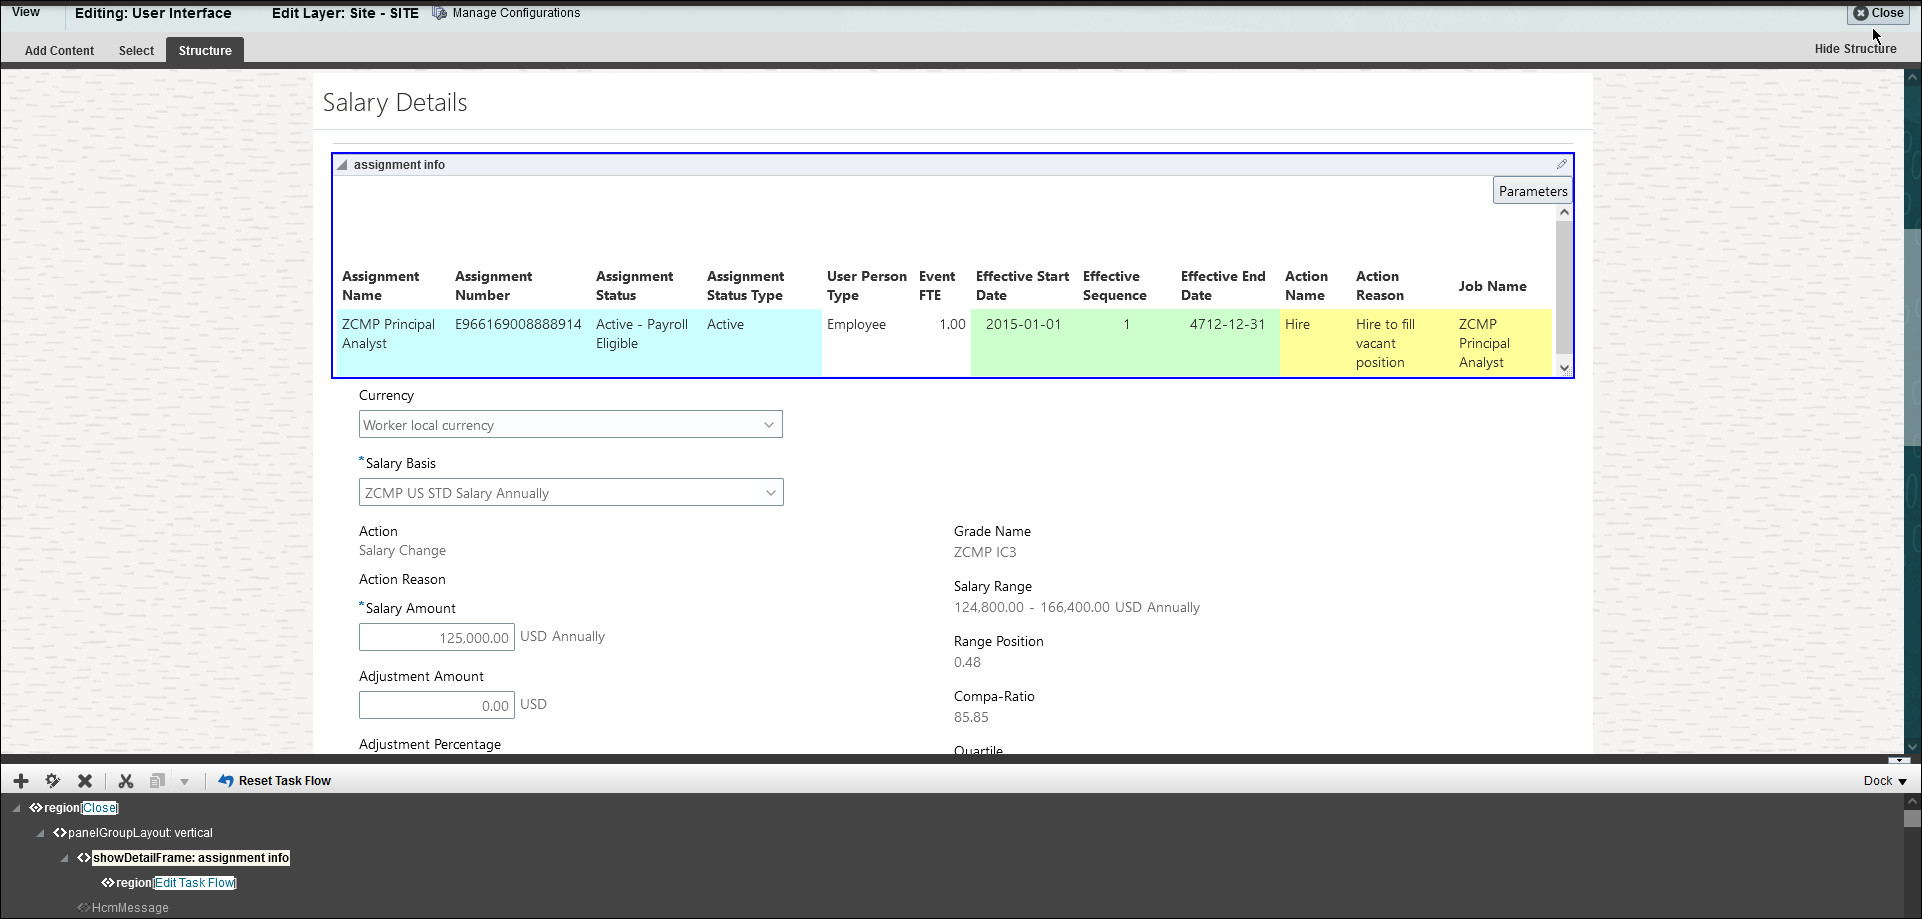Image resolution: width=1922 pixels, height=919 pixels.
Task: Collapse the showDetailFrame assignment info node
Action: [65, 858]
